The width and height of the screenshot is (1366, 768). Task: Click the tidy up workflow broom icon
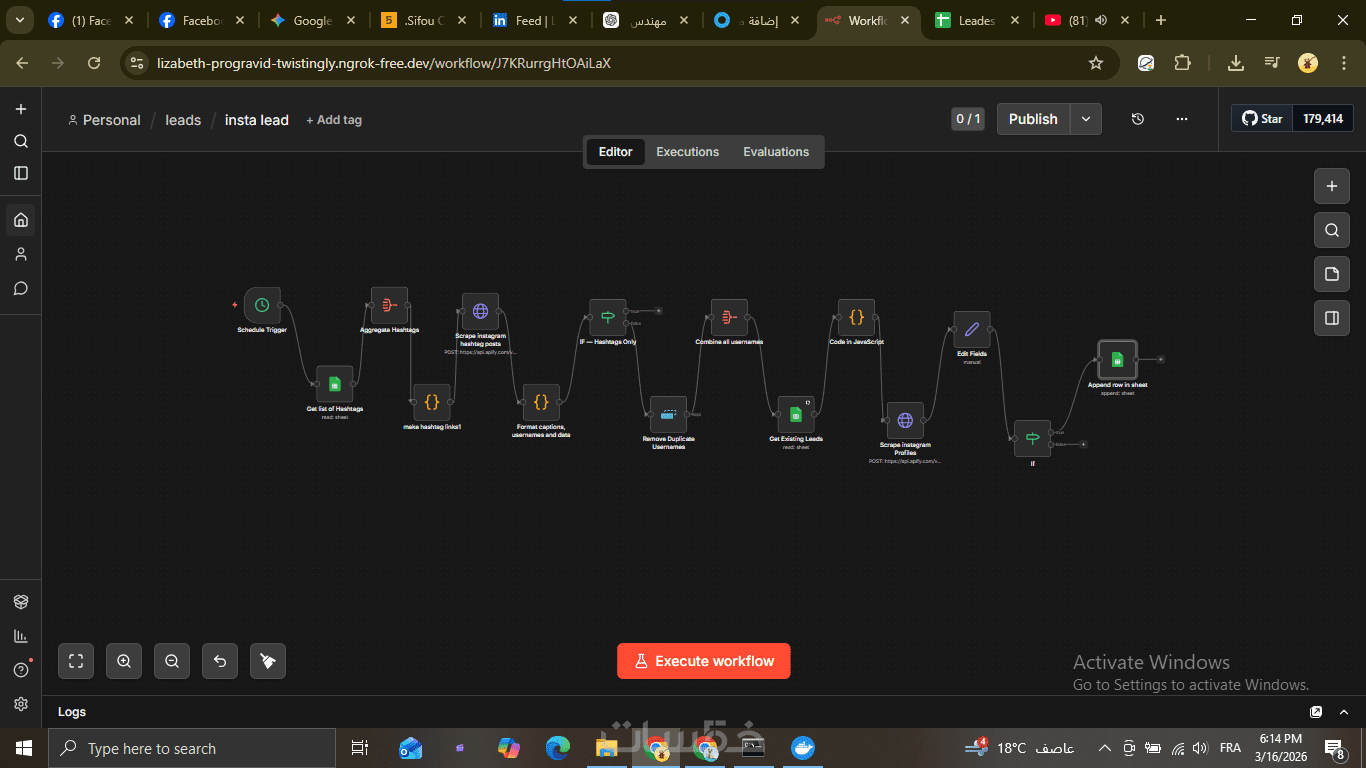268,661
